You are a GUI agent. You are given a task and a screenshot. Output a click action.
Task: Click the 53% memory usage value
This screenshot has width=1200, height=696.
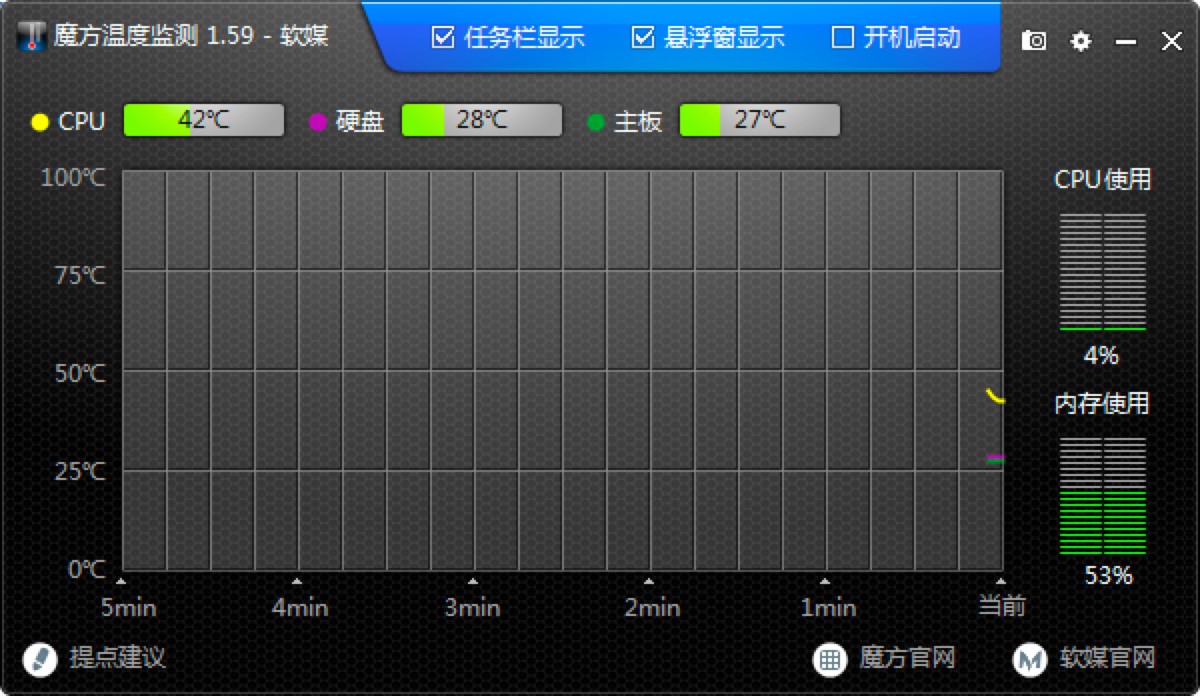[x=1109, y=576]
